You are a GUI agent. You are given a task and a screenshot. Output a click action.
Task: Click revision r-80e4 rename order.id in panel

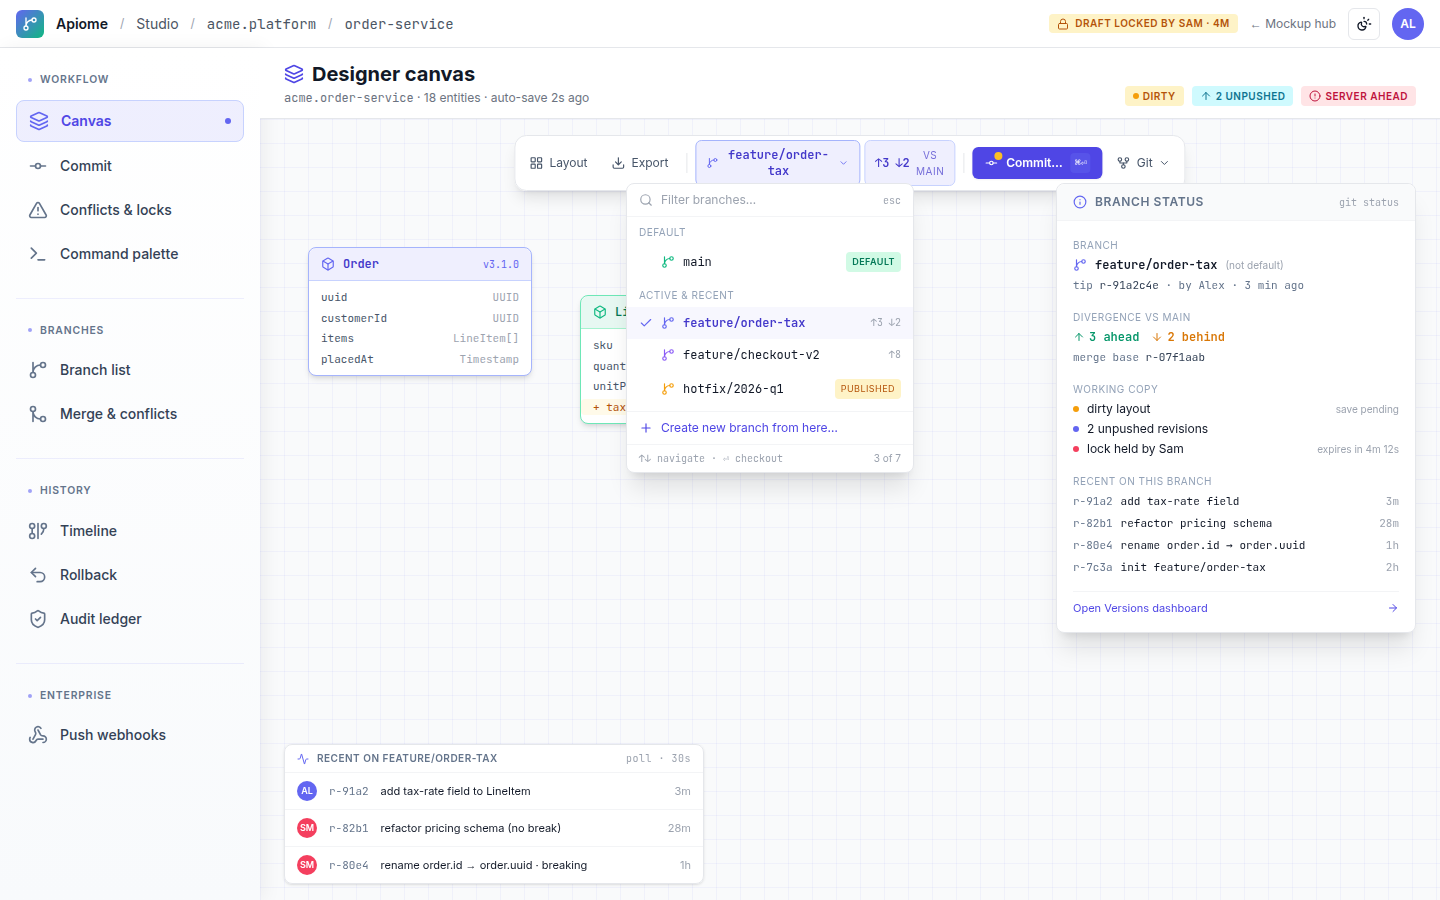click(x=1236, y=546)
